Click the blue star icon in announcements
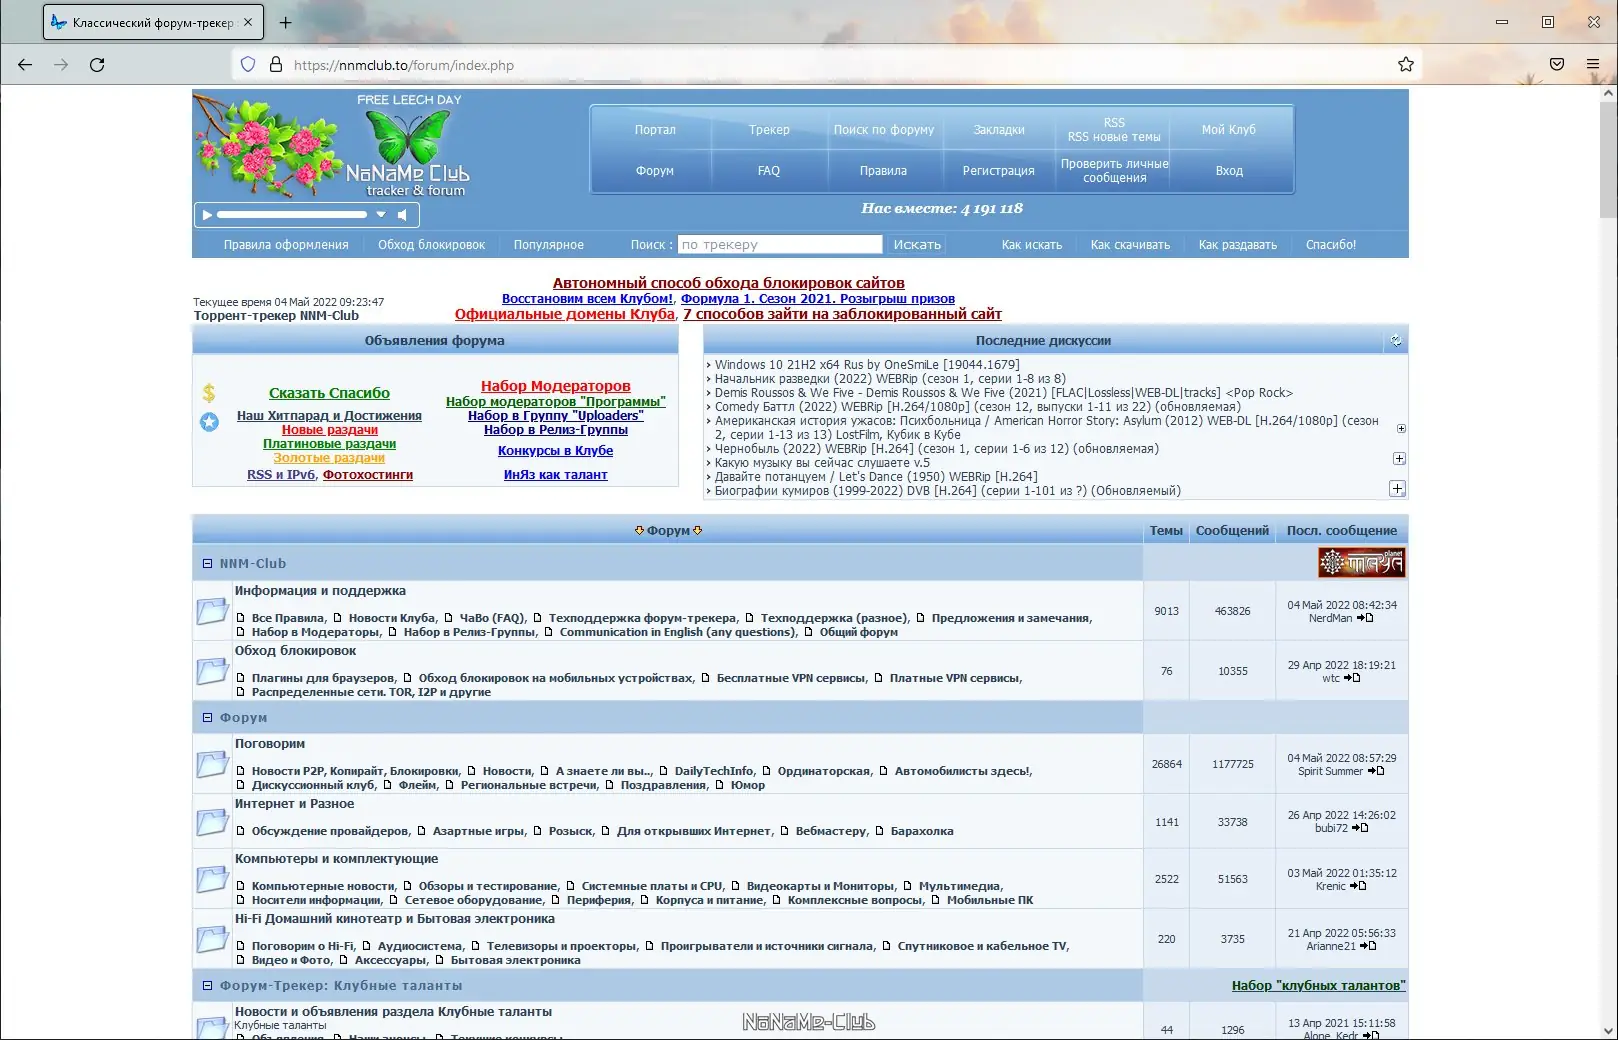Viewport: 1618px width, 1040px height. [x=209, y=422]
